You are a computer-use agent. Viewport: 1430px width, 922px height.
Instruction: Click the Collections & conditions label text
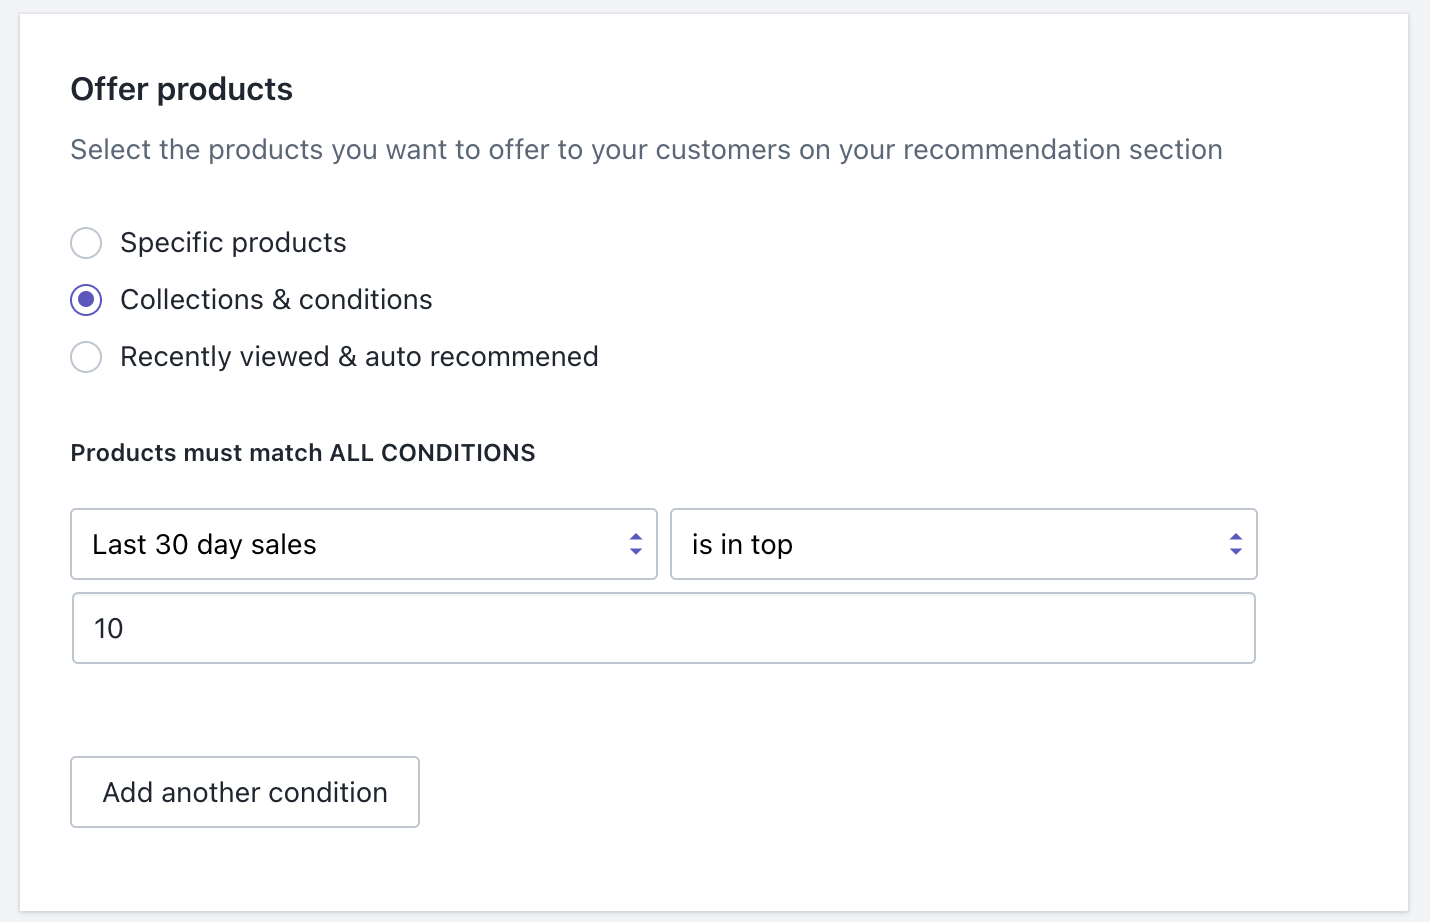pos(276,300)
